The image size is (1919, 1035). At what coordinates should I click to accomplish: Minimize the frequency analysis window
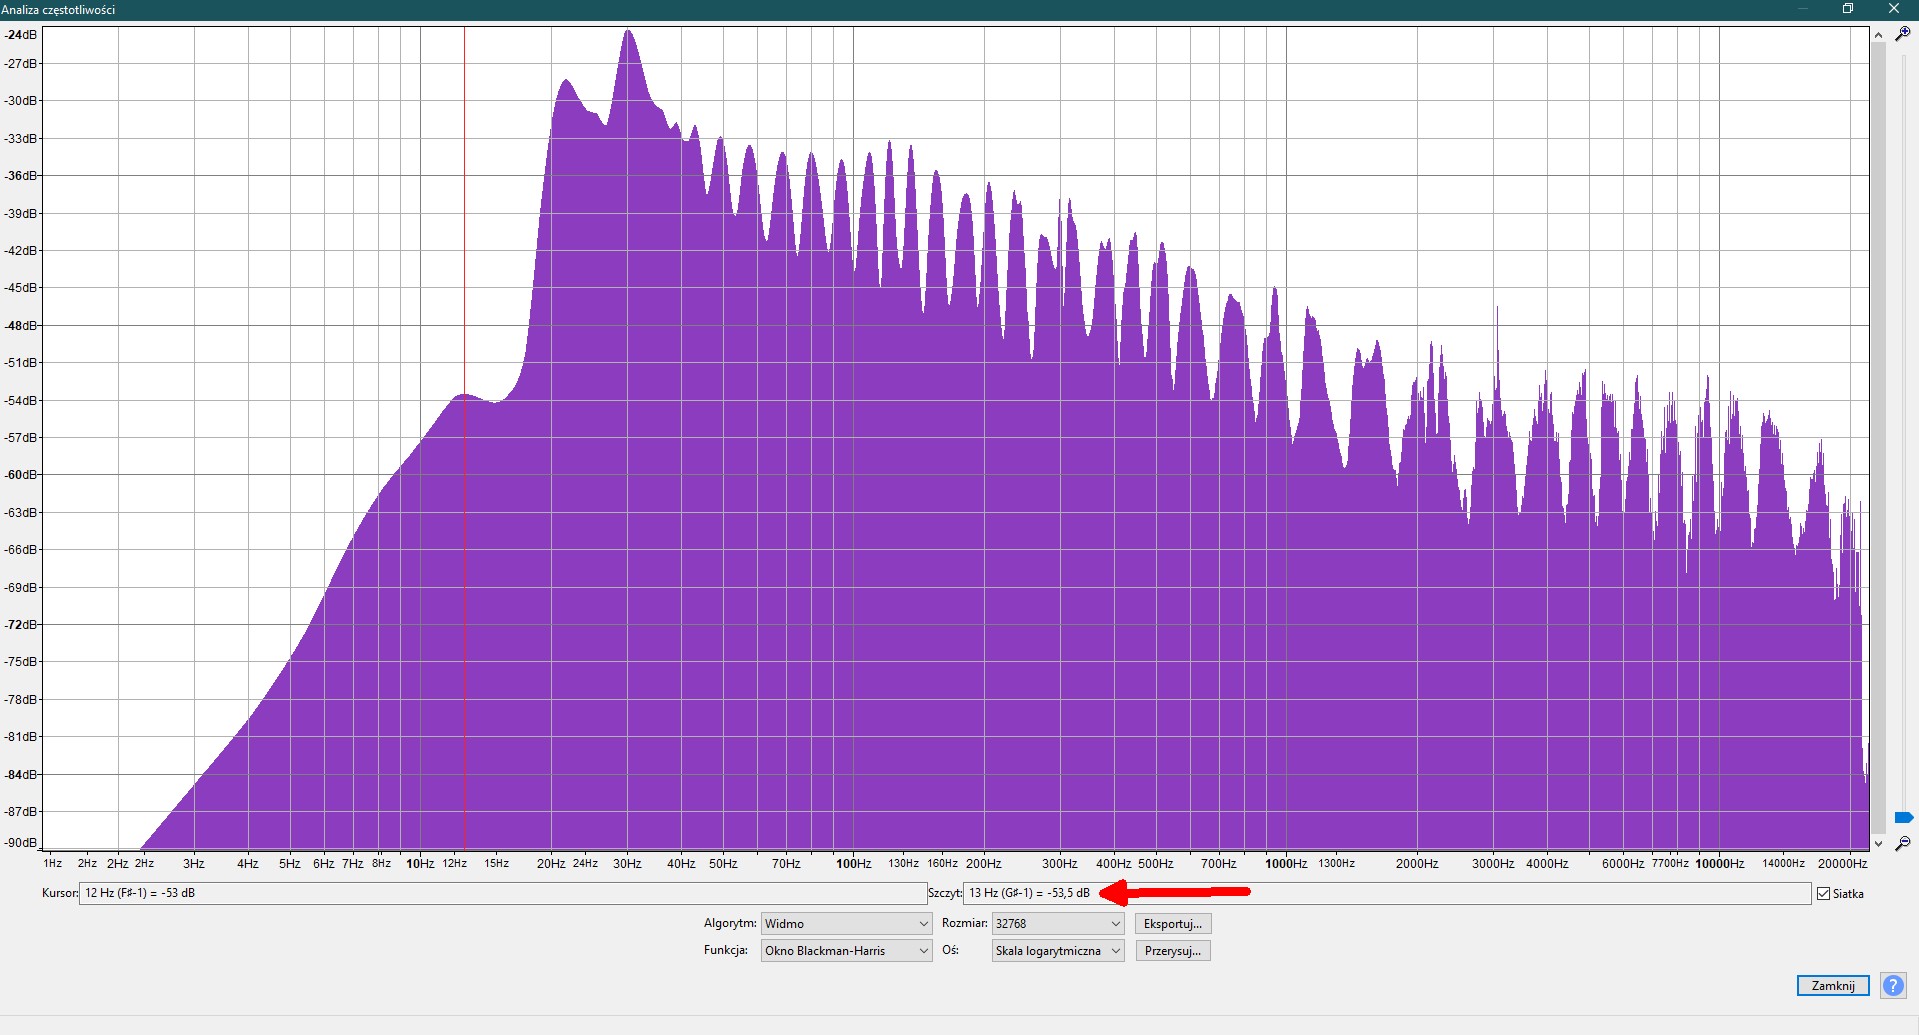coord(1803,9)
